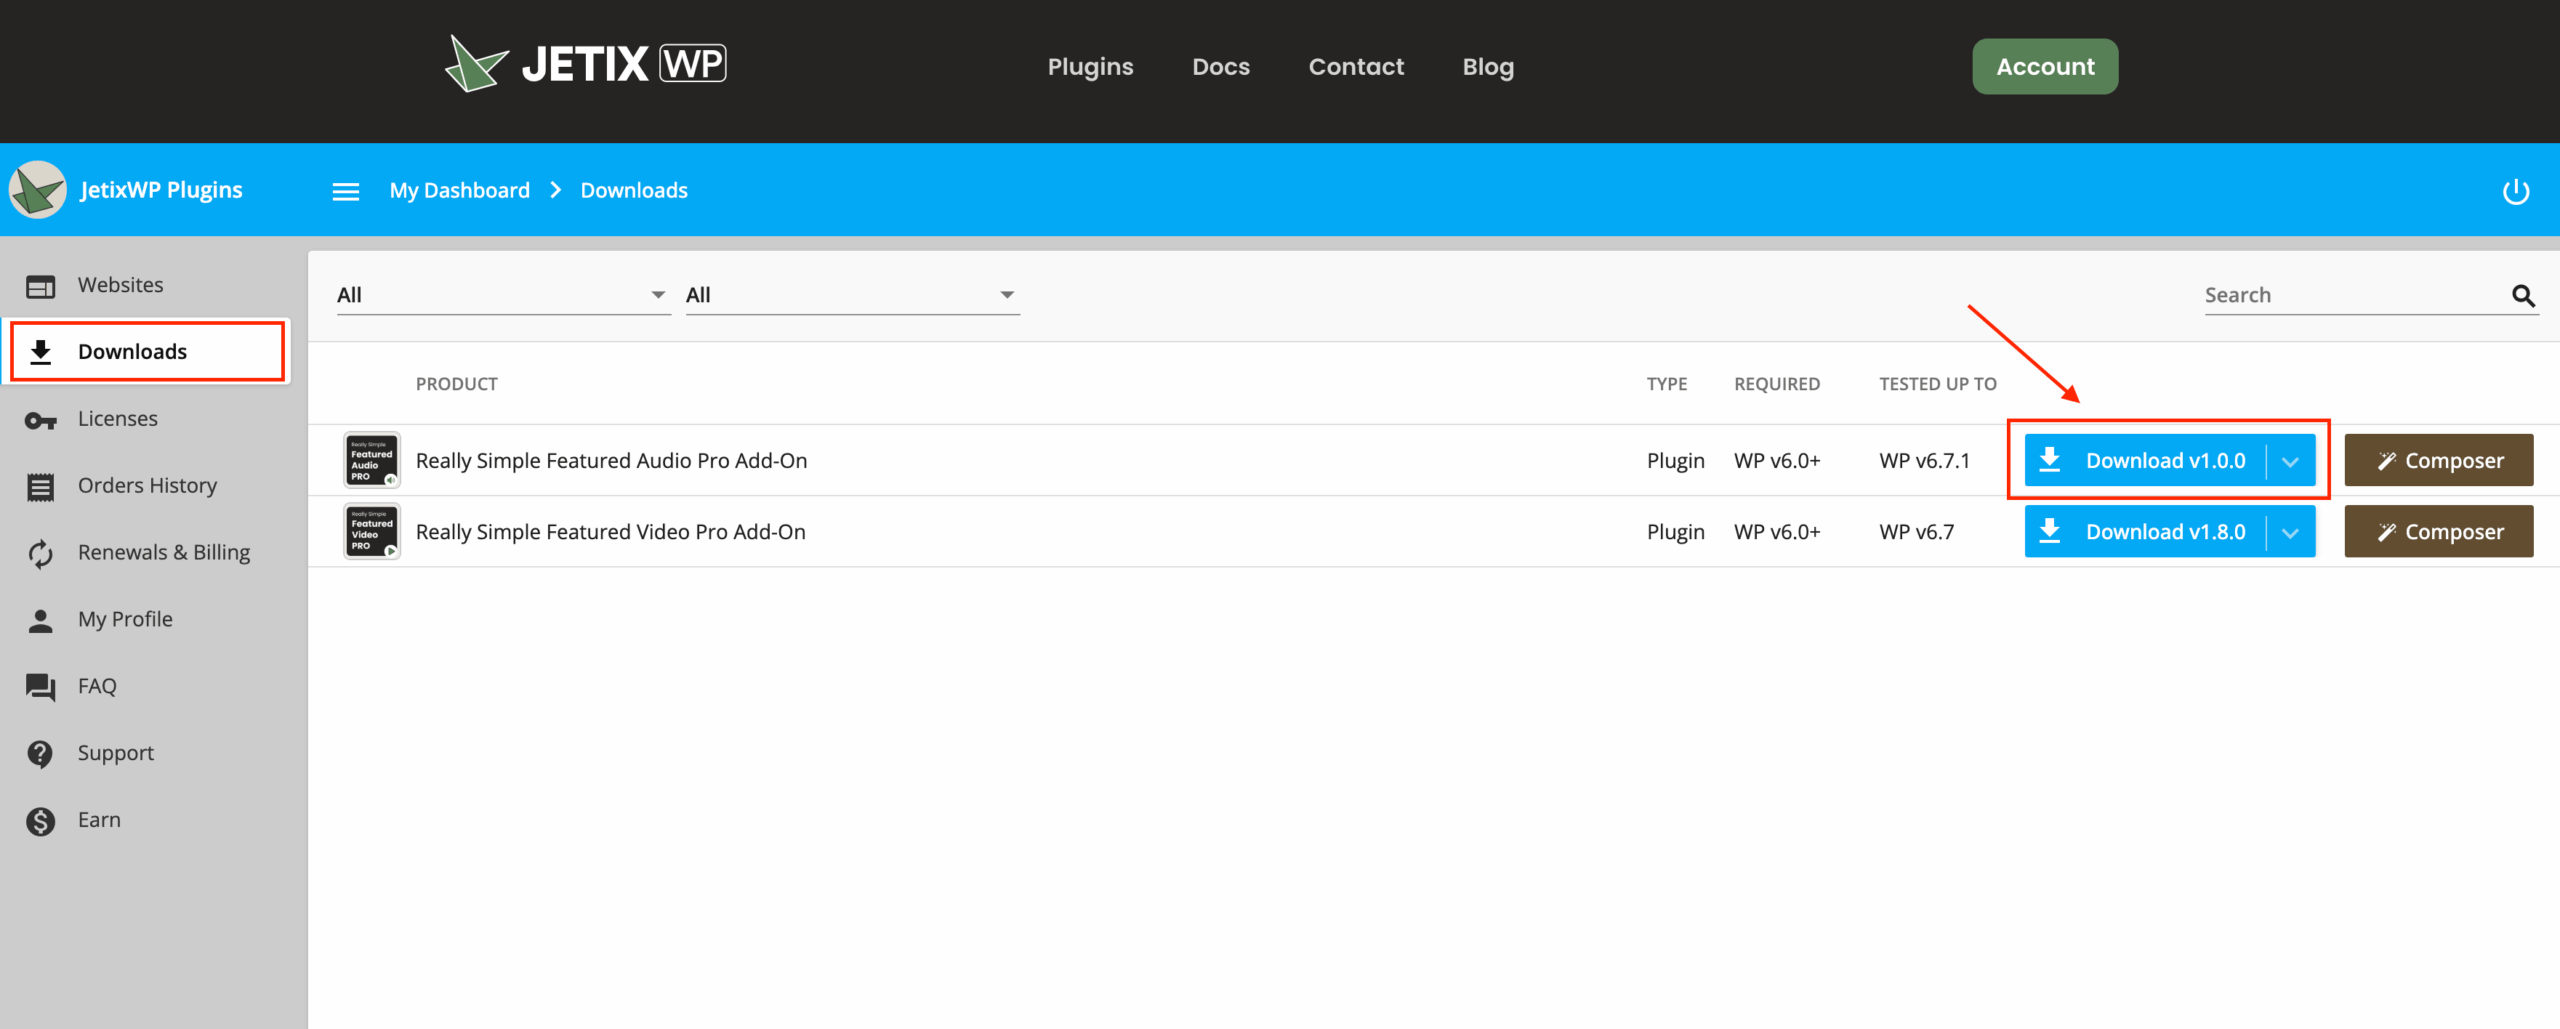The image size is (2560, 1029).
Task: Toggle the hamburger menu icon
Action: click(x=346, y=191)
